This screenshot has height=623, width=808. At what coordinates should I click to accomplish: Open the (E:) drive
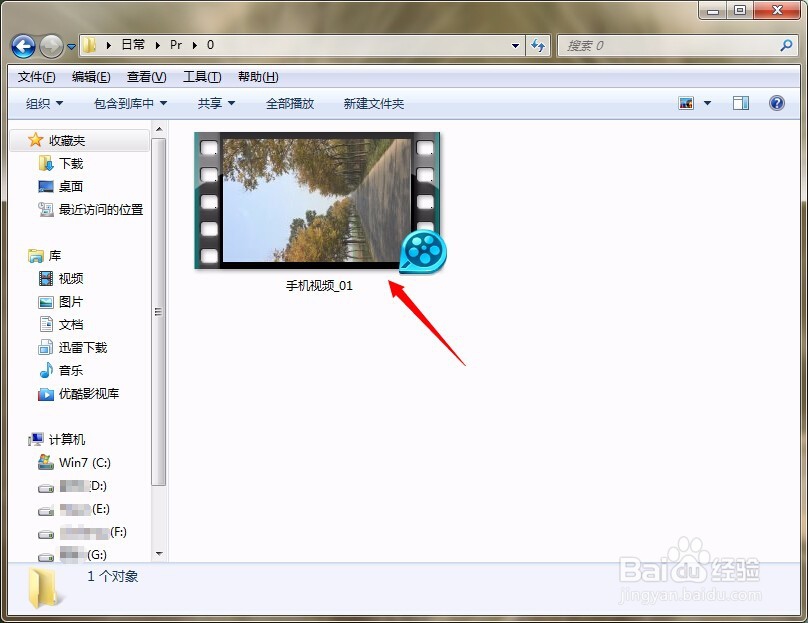click(x=85, y=509)
